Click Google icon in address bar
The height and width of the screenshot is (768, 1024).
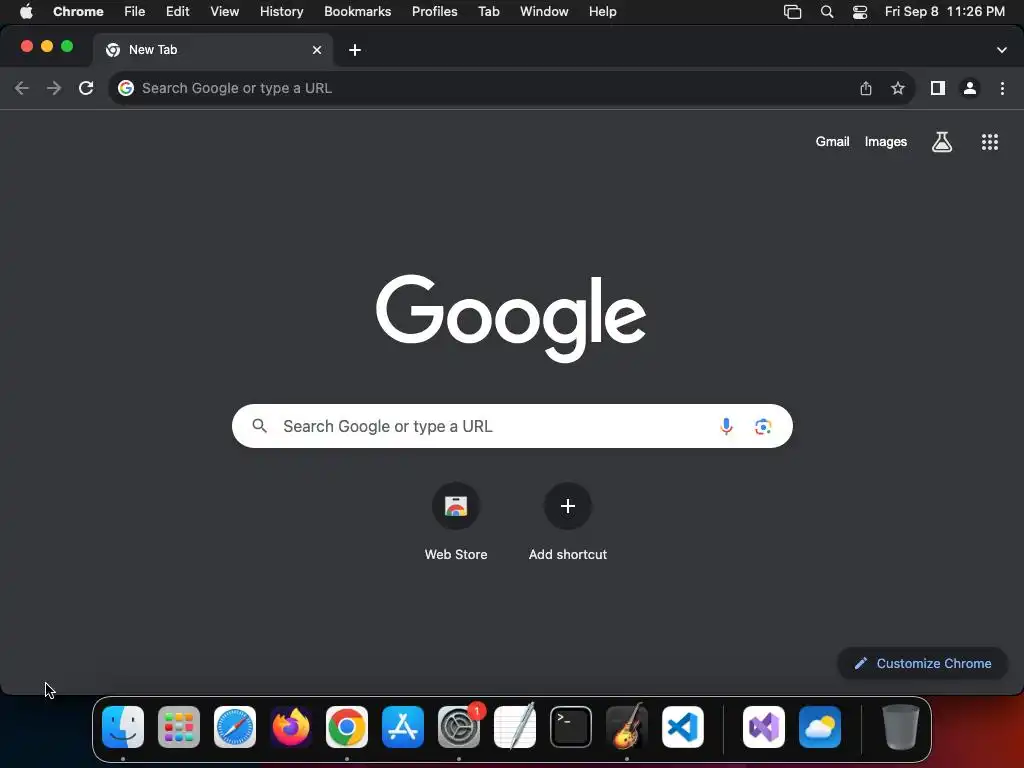126,88
